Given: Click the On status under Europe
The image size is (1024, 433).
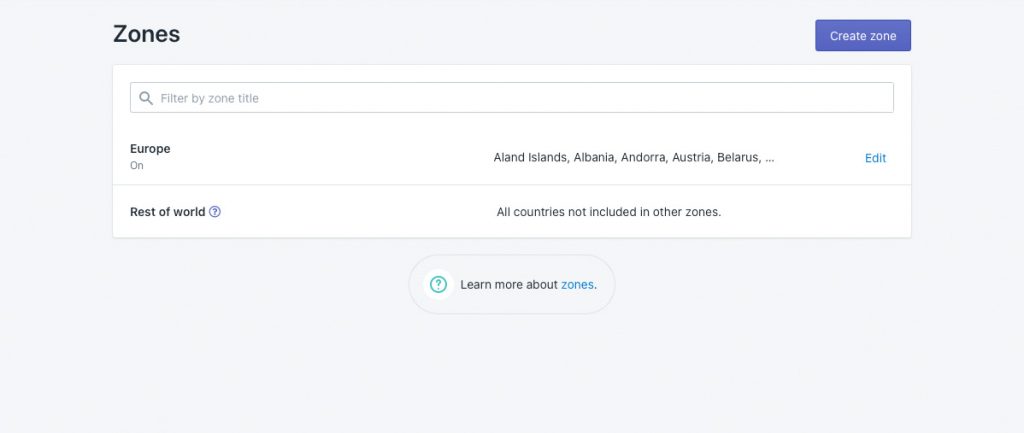Looking at the screenshot, I should (136, 165).
